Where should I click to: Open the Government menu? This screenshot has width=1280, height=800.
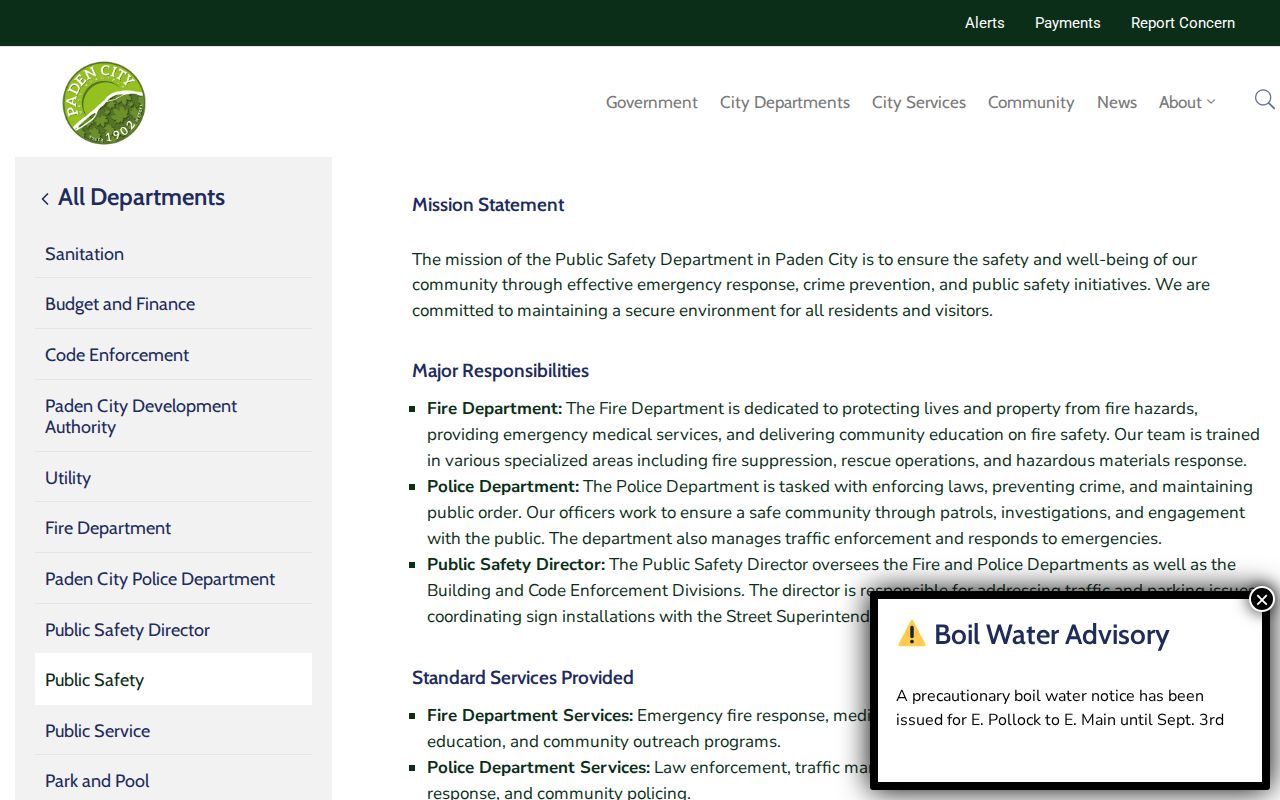(x=652, y=102)
